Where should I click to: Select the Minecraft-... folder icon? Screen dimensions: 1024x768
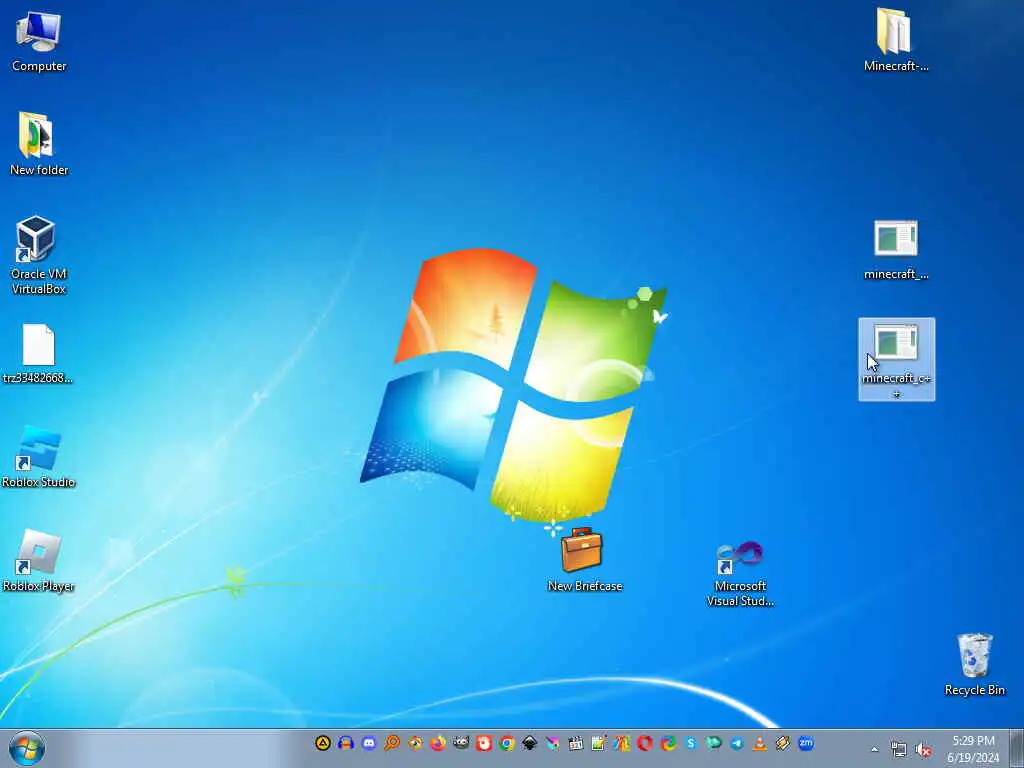pos(895,39)
